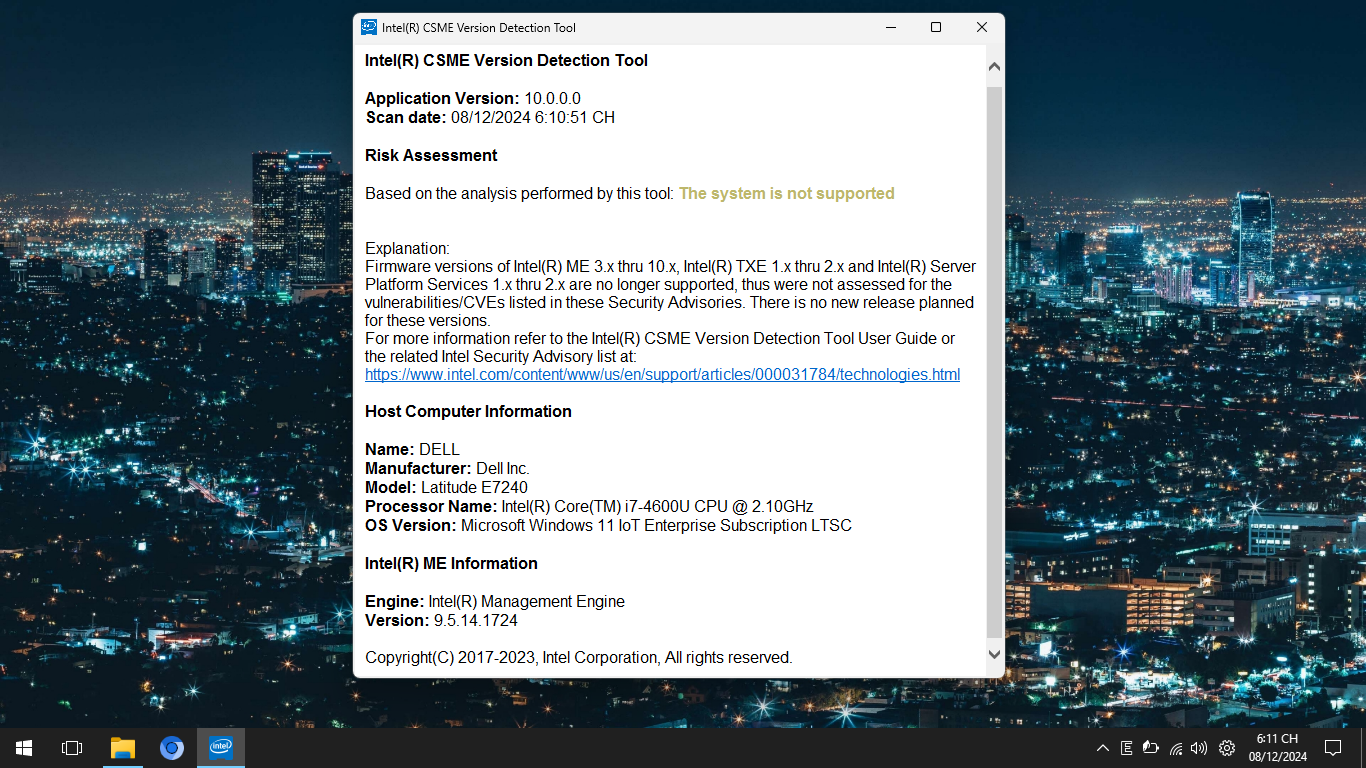Click the vertical scrollbar thumb
This screenshot has width=1366, height=768.
click(994, 360)
